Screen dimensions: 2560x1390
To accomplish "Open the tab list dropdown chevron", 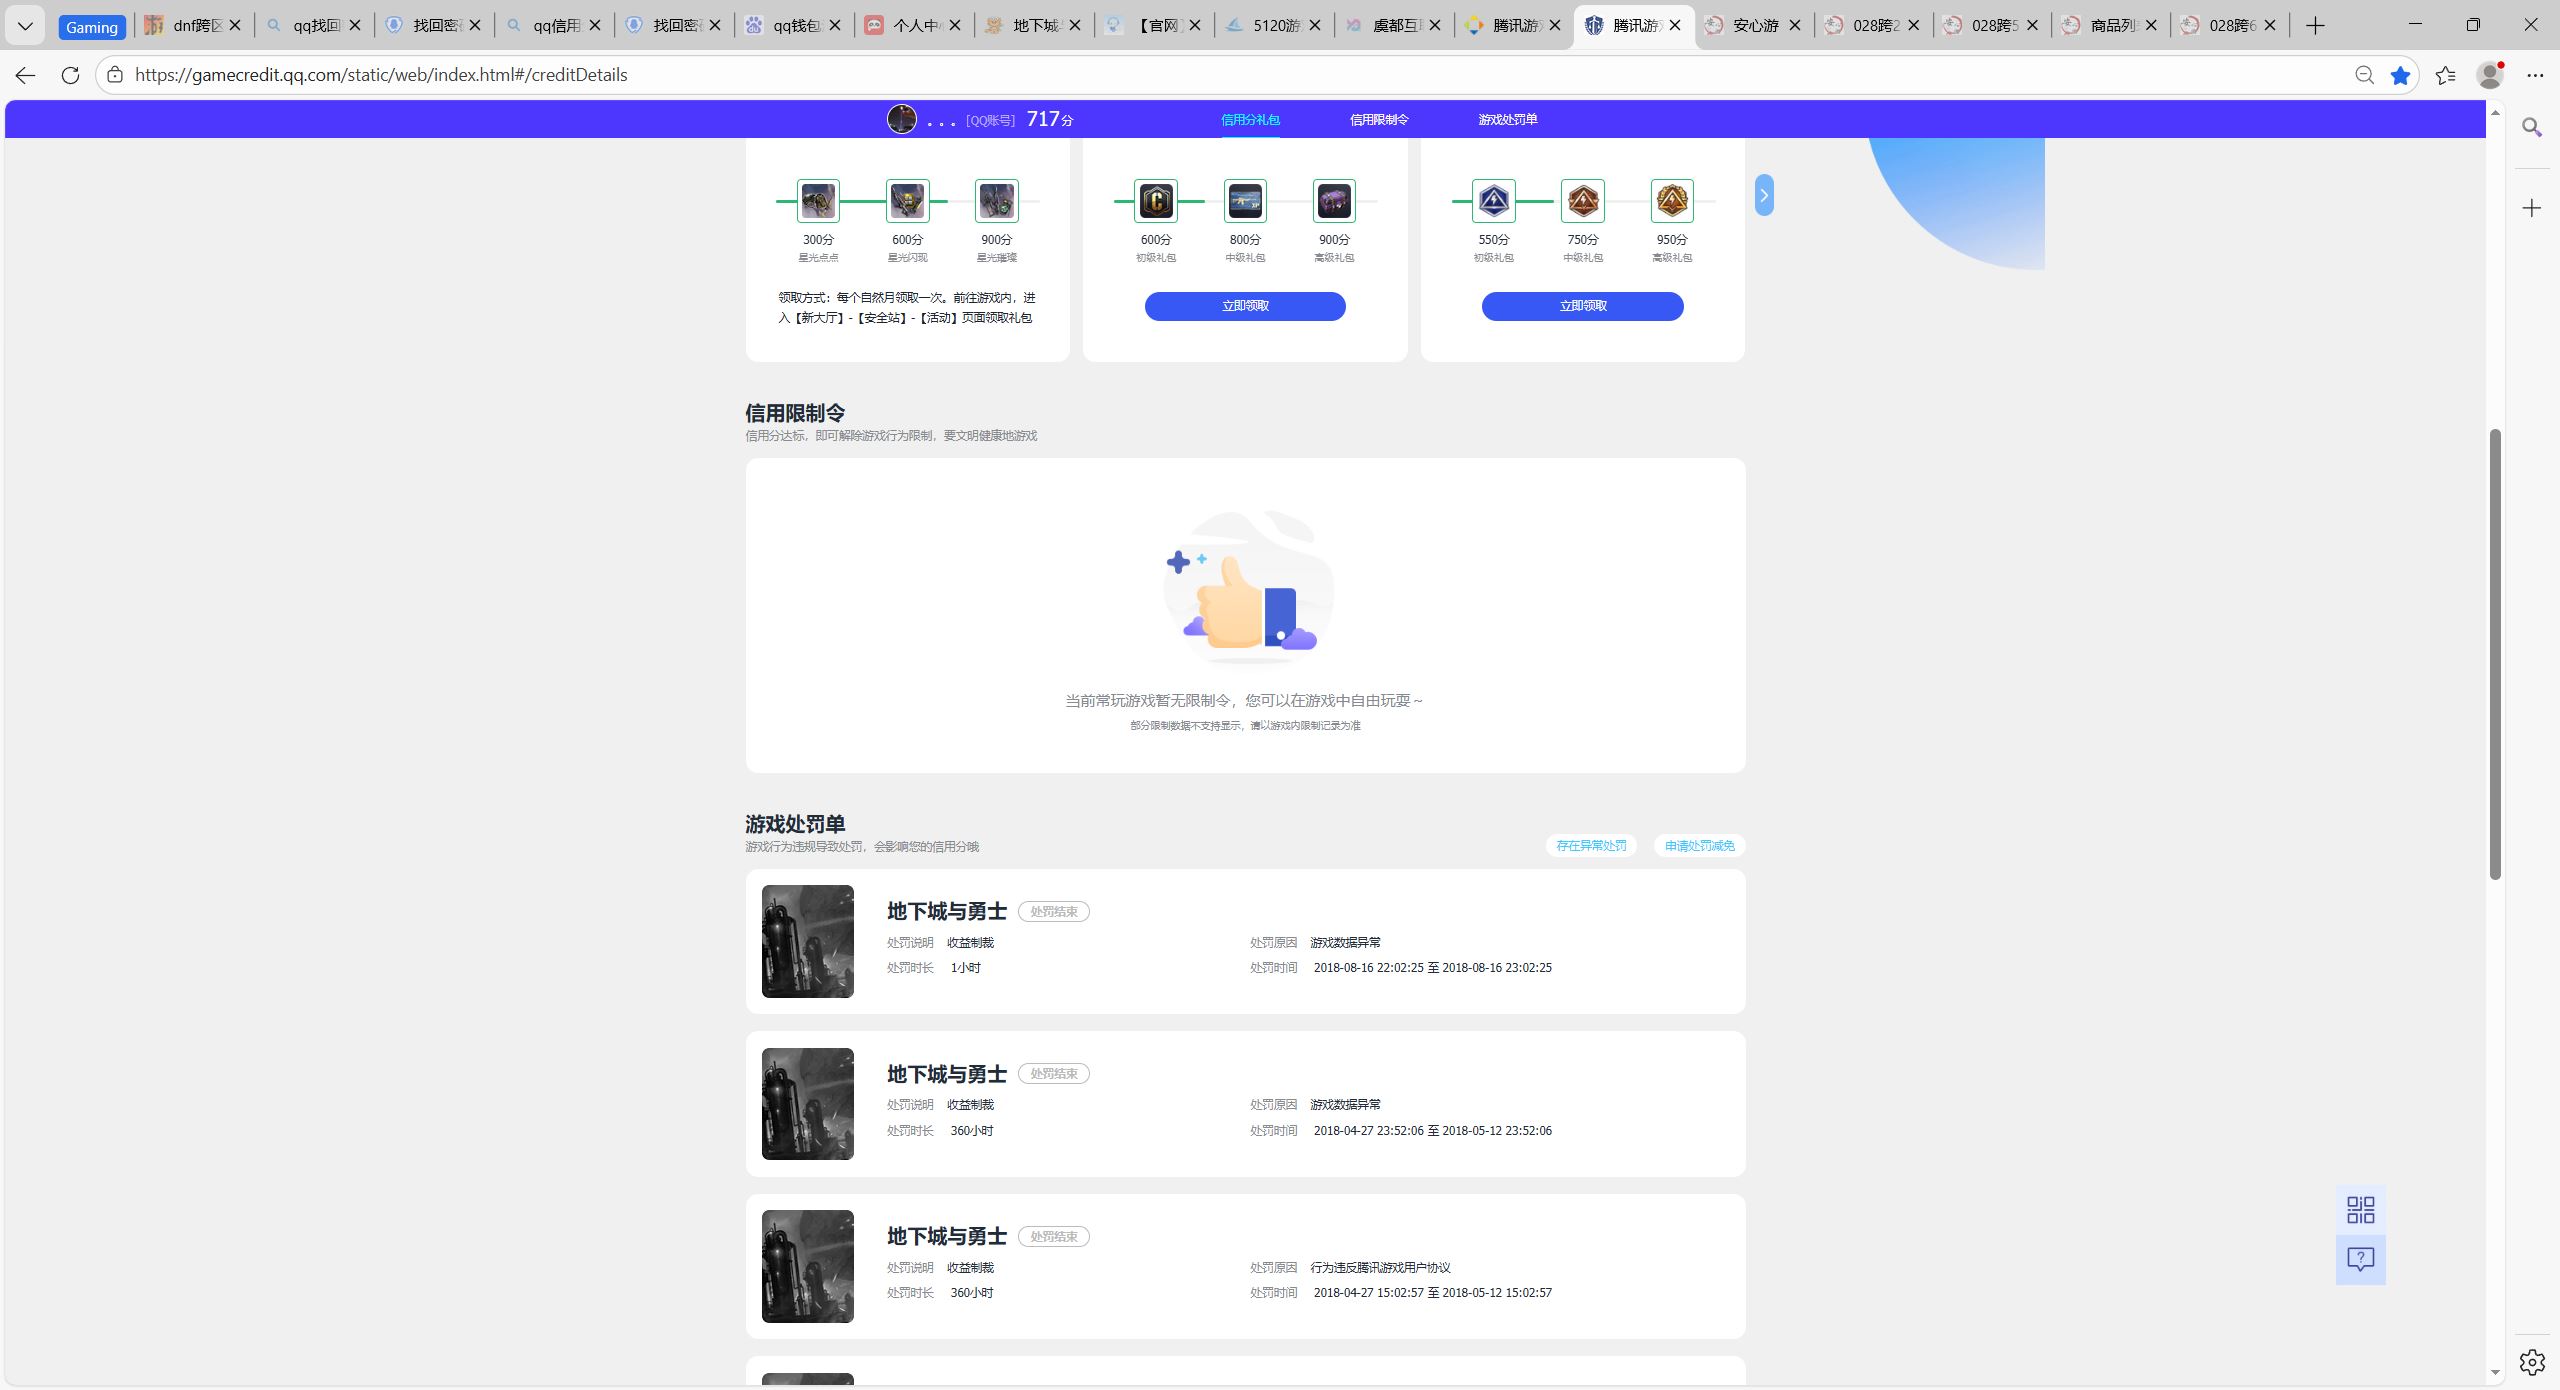I will click(25, 26).
